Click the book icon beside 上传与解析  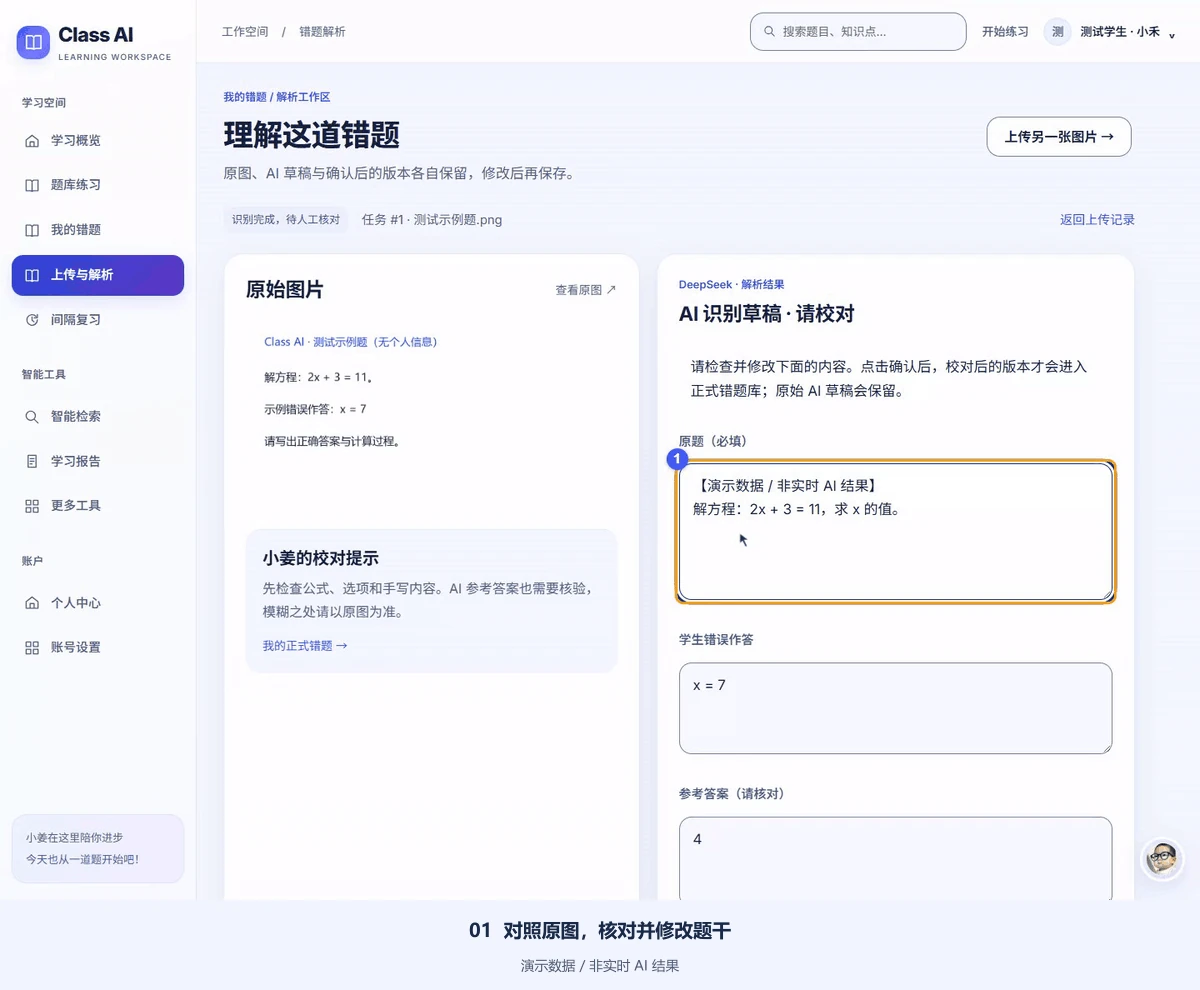coord(32,275)
